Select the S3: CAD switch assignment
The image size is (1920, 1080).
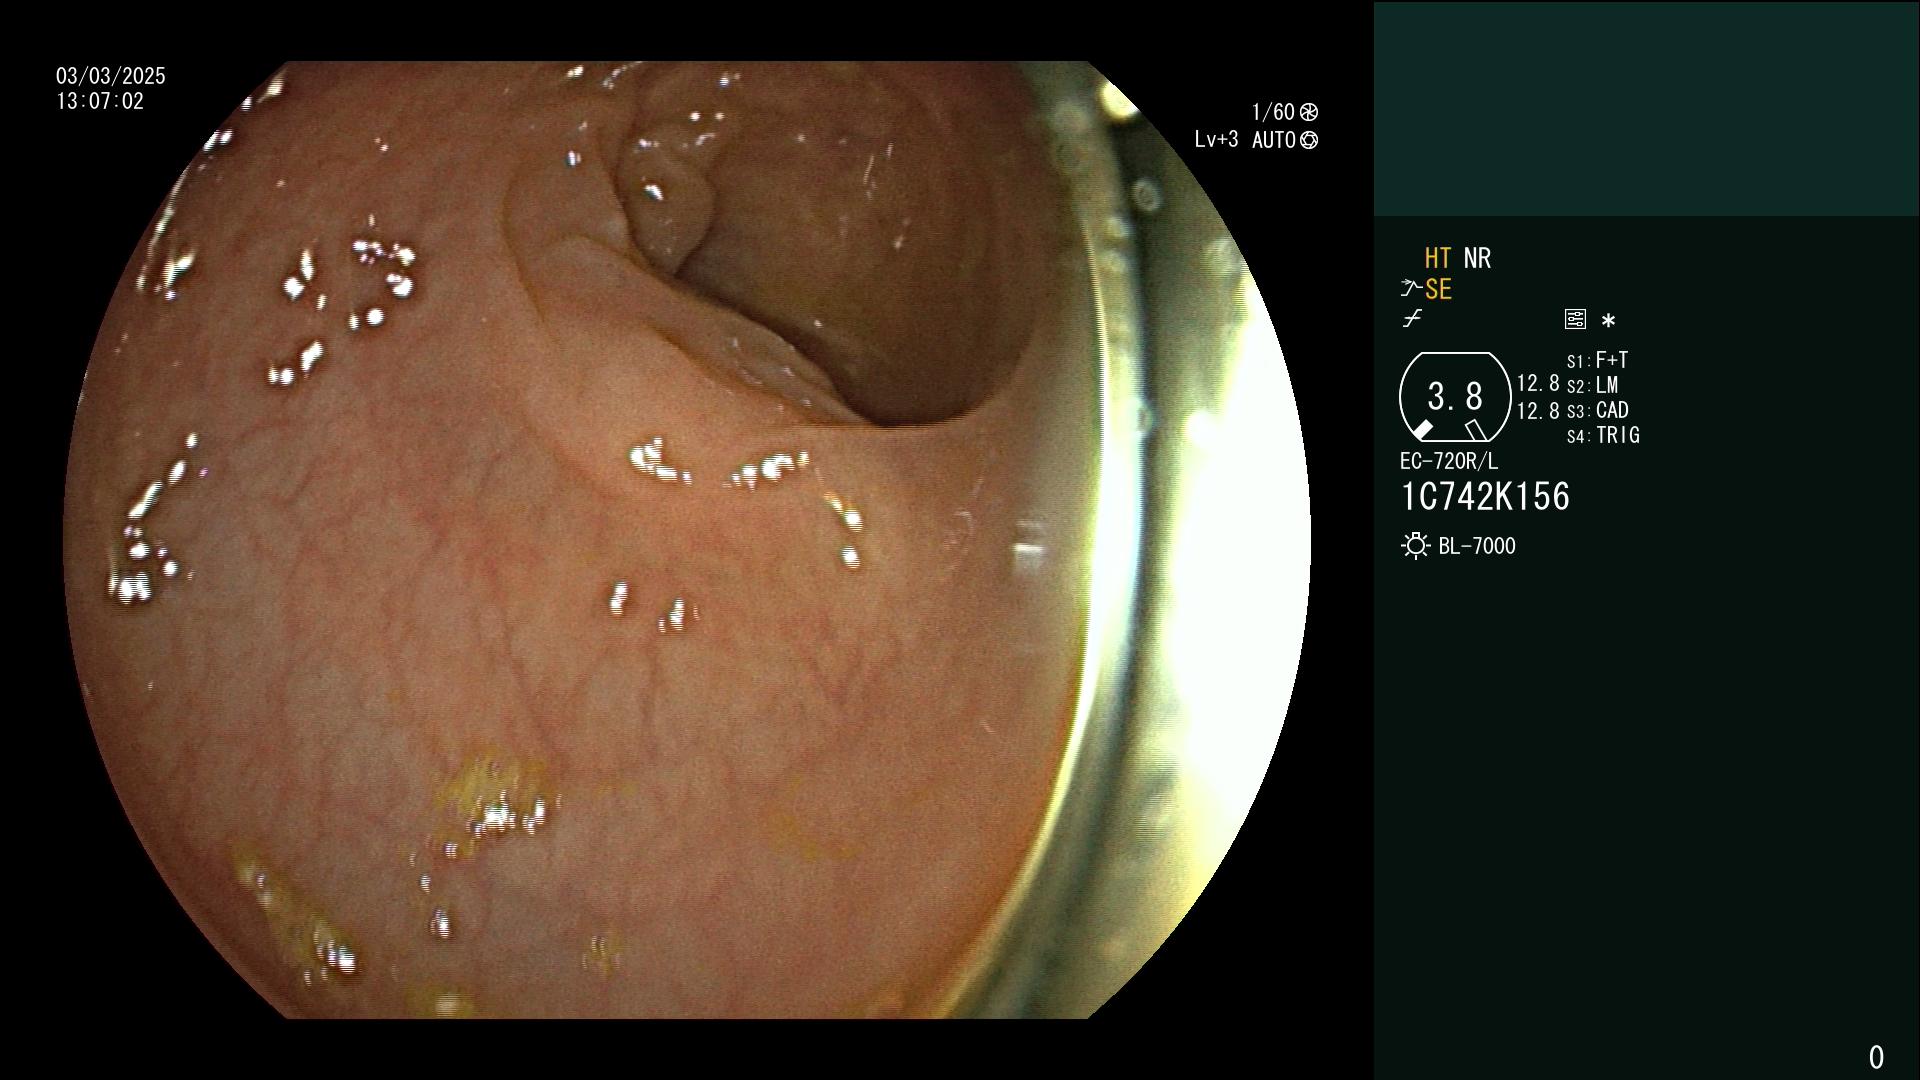click(1598, 411)
